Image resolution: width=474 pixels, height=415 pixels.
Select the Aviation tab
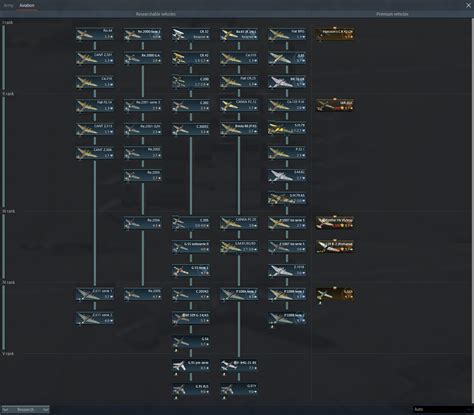click(x=27, y=5)
